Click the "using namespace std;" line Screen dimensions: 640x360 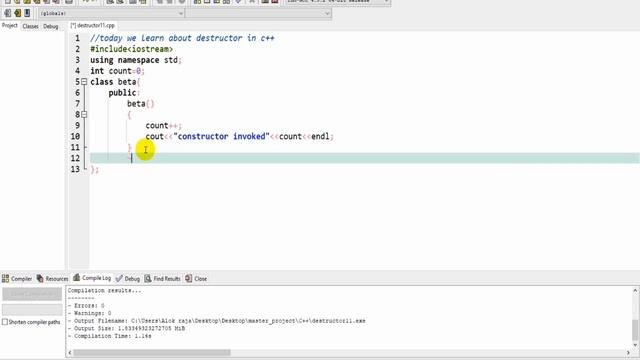[x=136, y=60]
